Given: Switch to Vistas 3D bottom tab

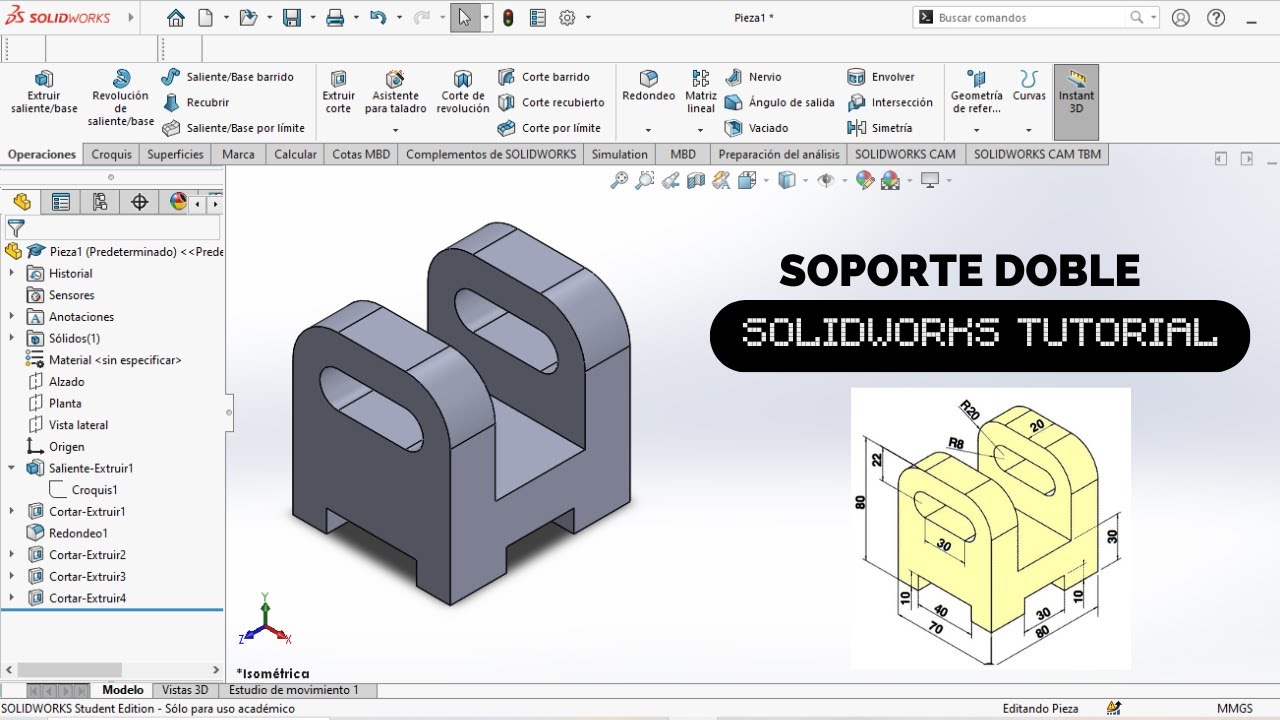Looking at the screenshot, I should [x=185, y=690].
